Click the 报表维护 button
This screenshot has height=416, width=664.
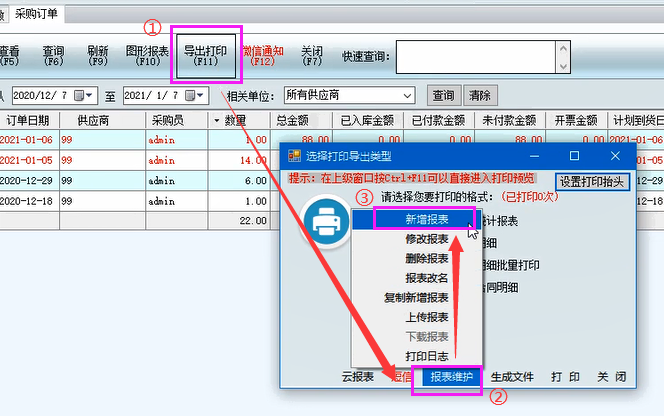tap(446, 377)
